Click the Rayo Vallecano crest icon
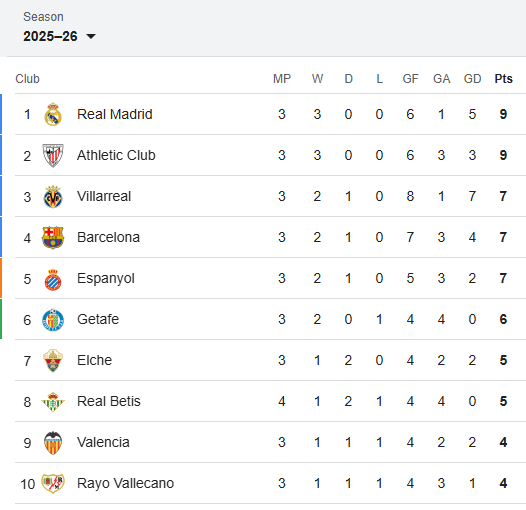Image resolution: width=526 pixels, height=510 pixels. tap(53, 483)
